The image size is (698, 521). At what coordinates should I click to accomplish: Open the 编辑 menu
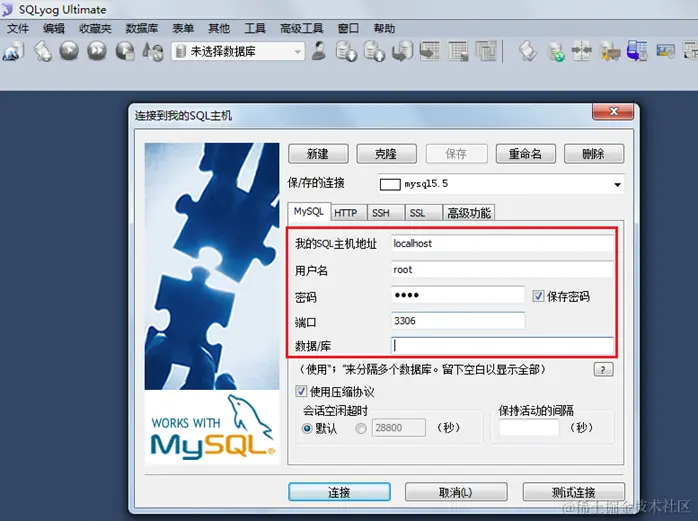pyautogui.click(x=54, y=28)
